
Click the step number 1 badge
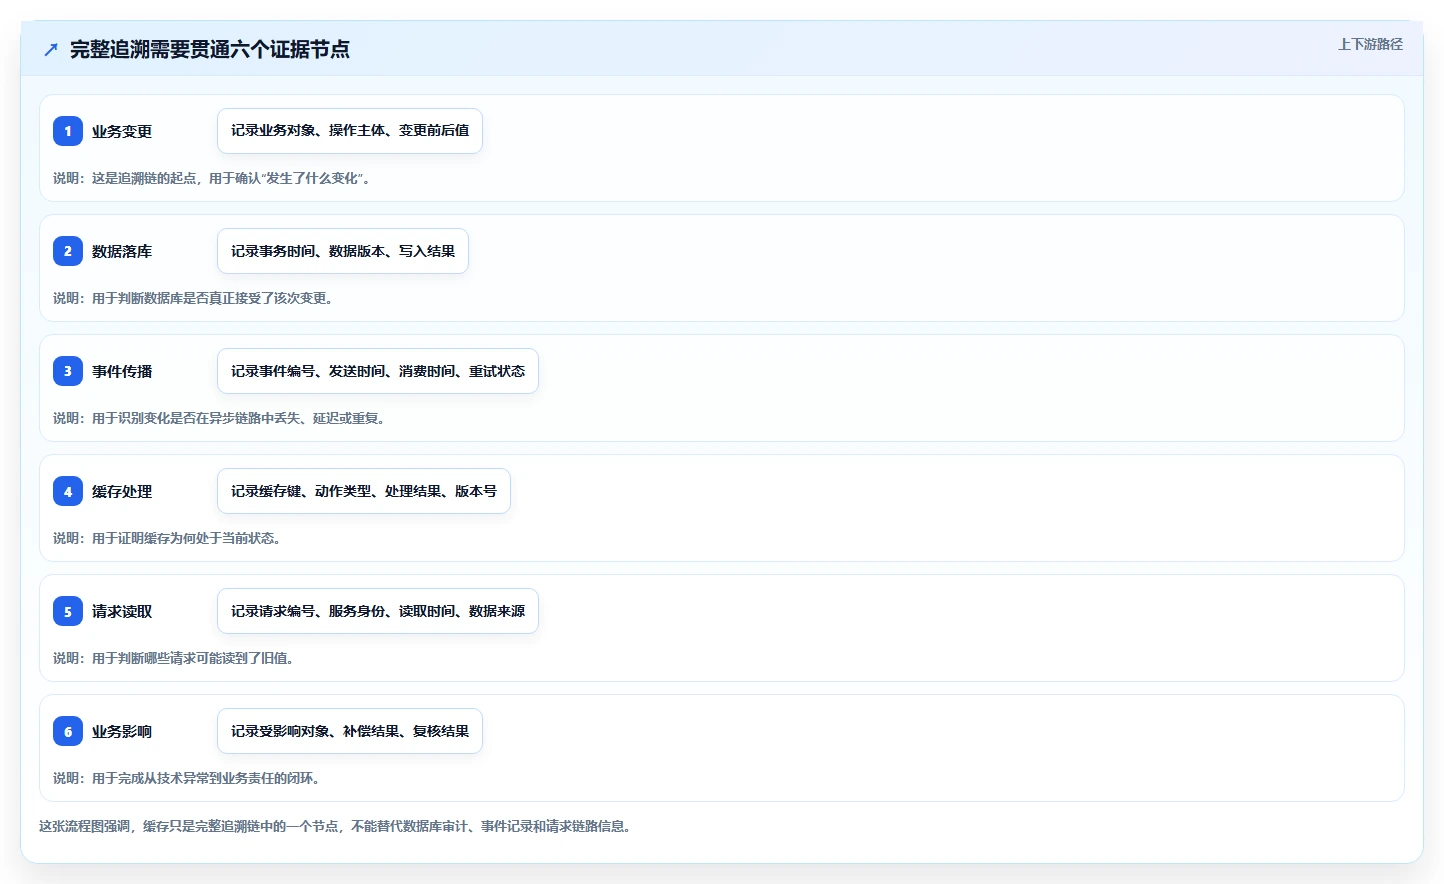click(68, 131)
